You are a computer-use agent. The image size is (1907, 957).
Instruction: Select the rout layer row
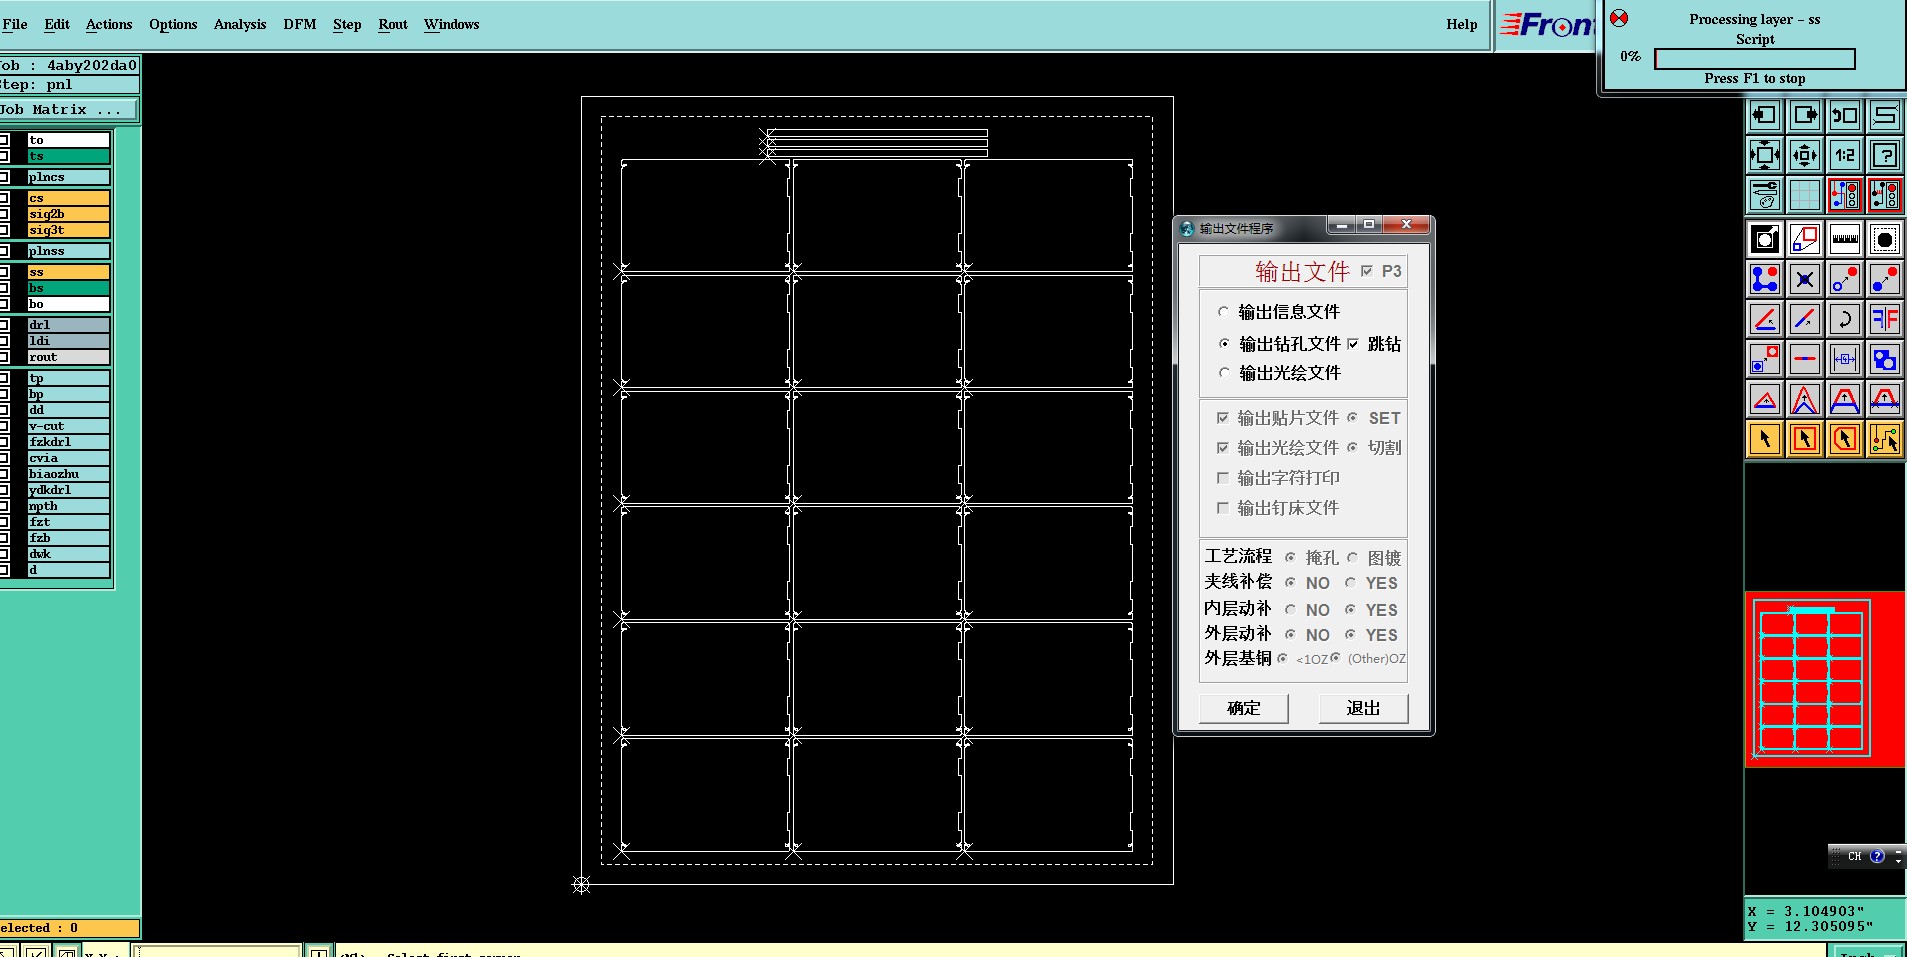[68, 357]
